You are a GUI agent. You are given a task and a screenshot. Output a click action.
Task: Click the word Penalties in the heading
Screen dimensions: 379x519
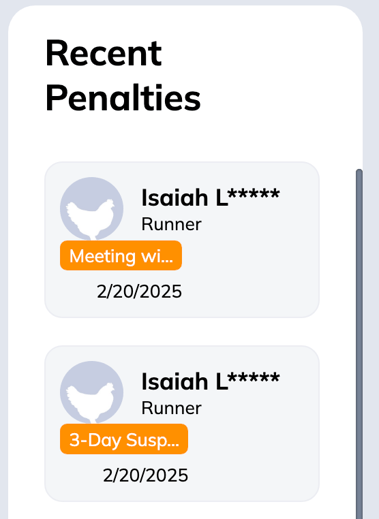(123, 98)
